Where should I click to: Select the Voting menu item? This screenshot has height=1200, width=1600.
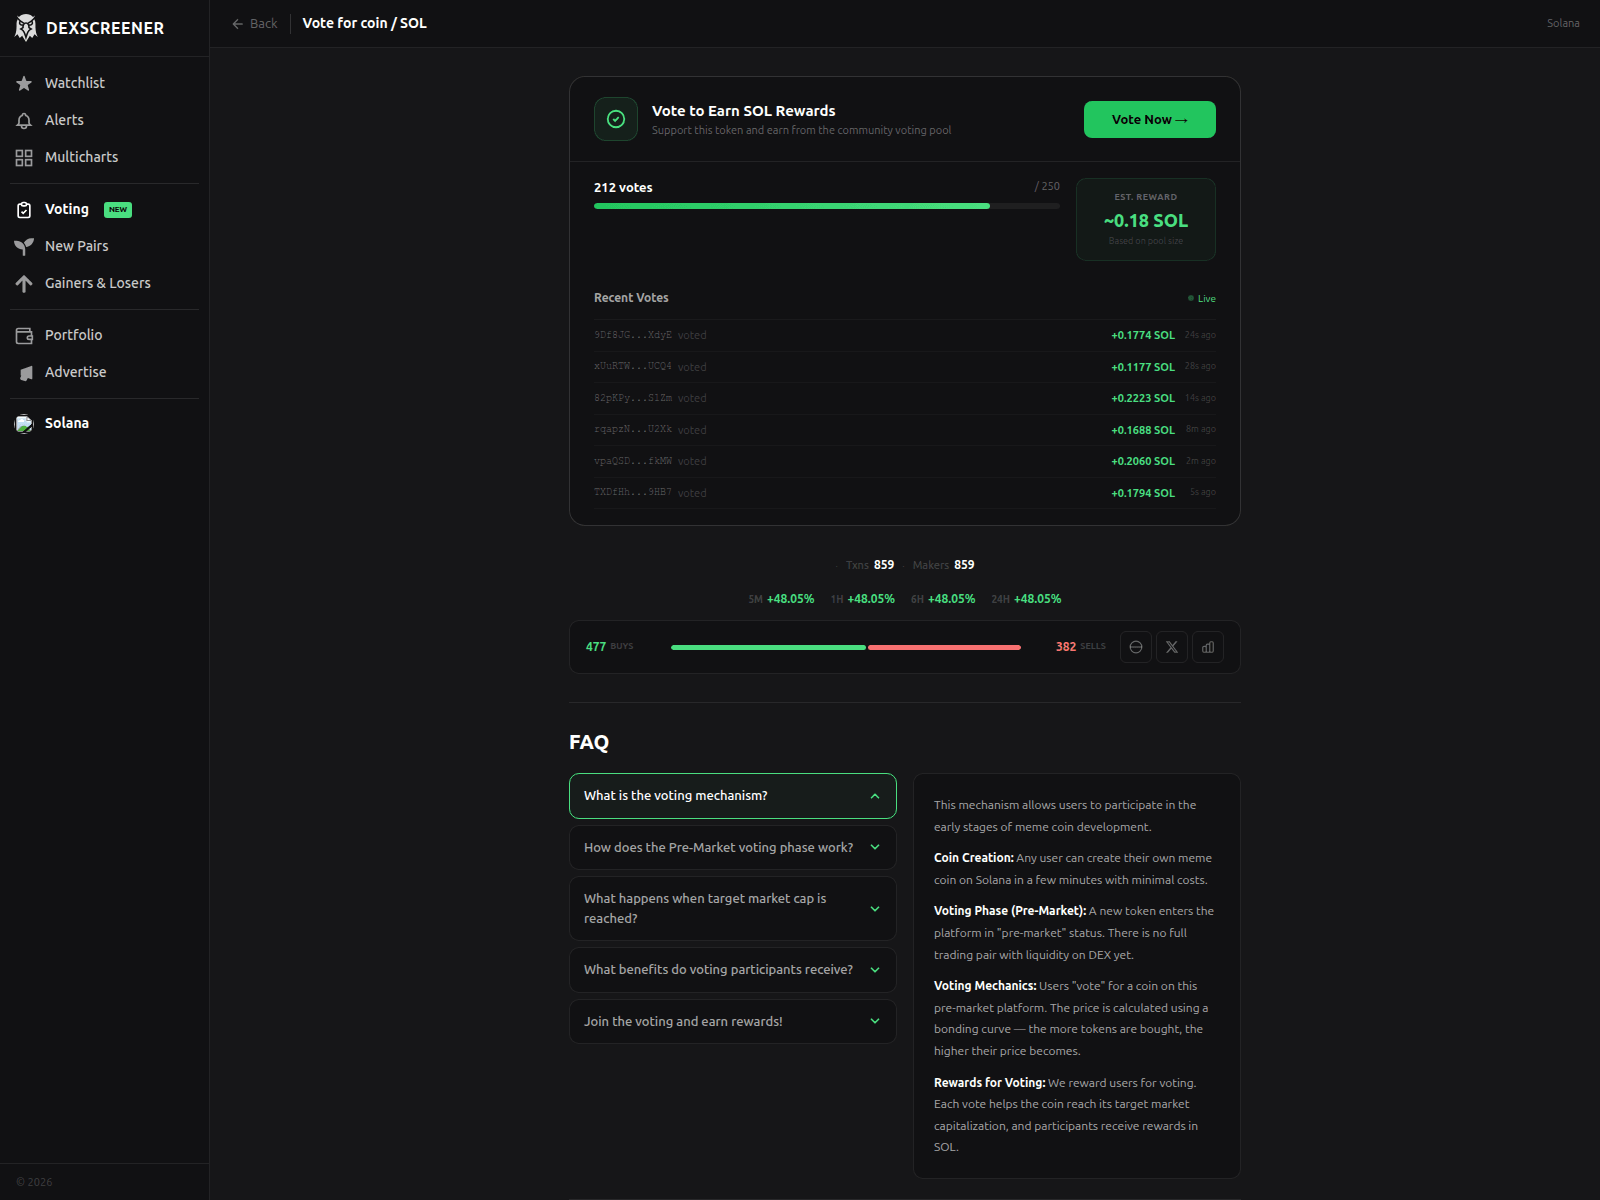[67, 209]
